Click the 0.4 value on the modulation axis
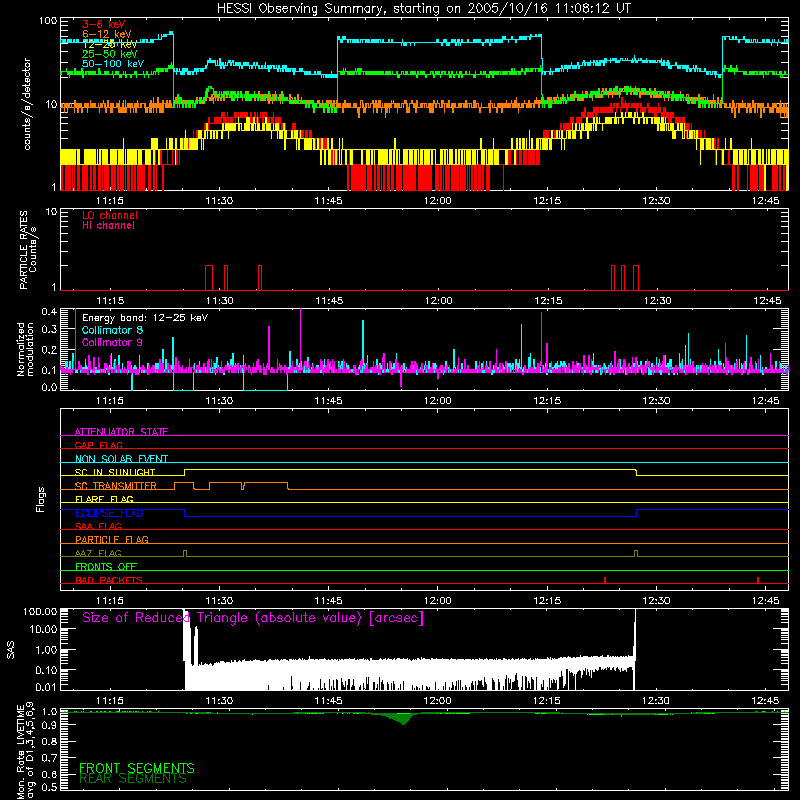This screenshot has width=800, height=800. coord(49,312)
